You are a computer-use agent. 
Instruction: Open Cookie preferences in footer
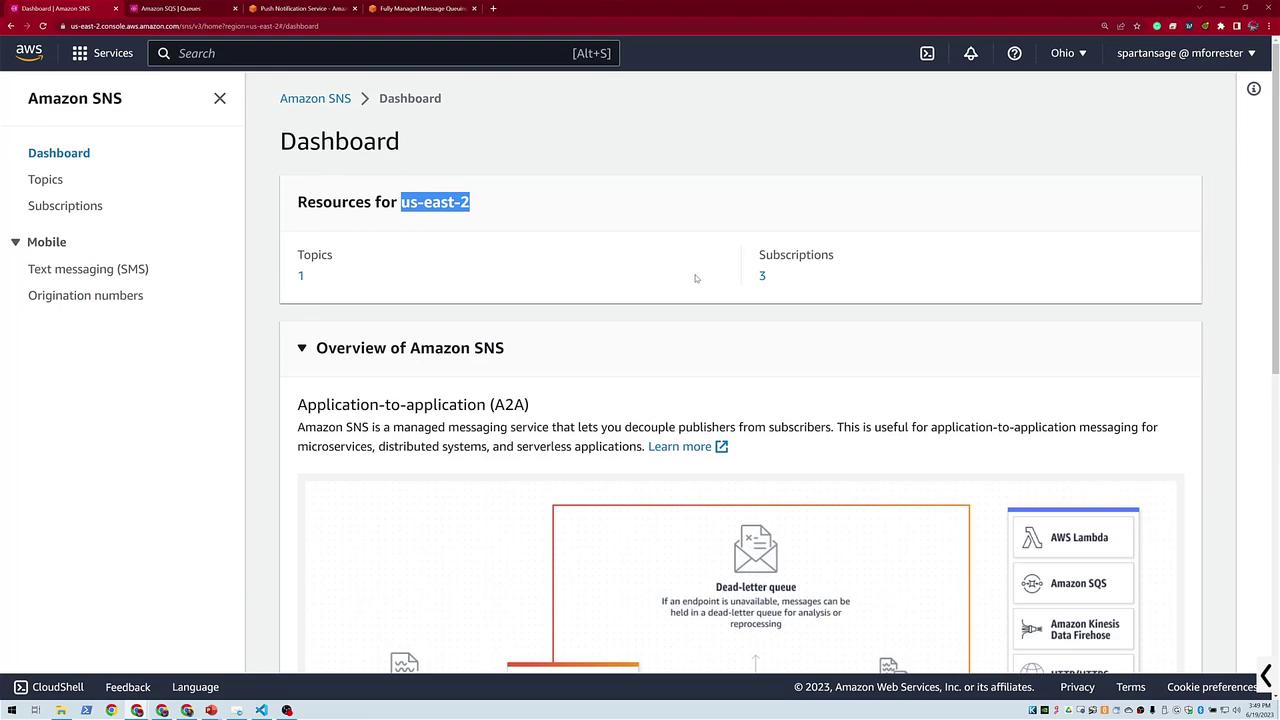click(x=1212, y=687)
